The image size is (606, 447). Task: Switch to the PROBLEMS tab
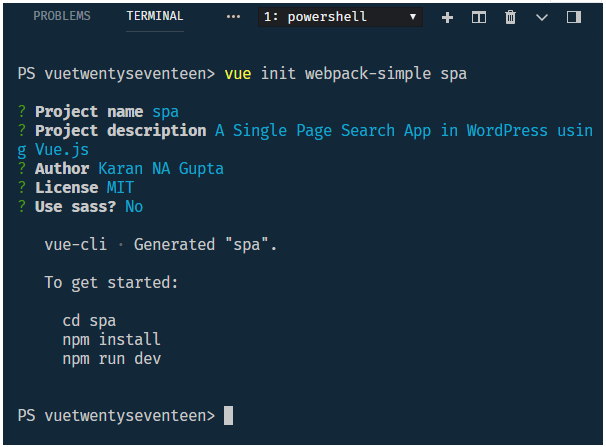(61, 16)
